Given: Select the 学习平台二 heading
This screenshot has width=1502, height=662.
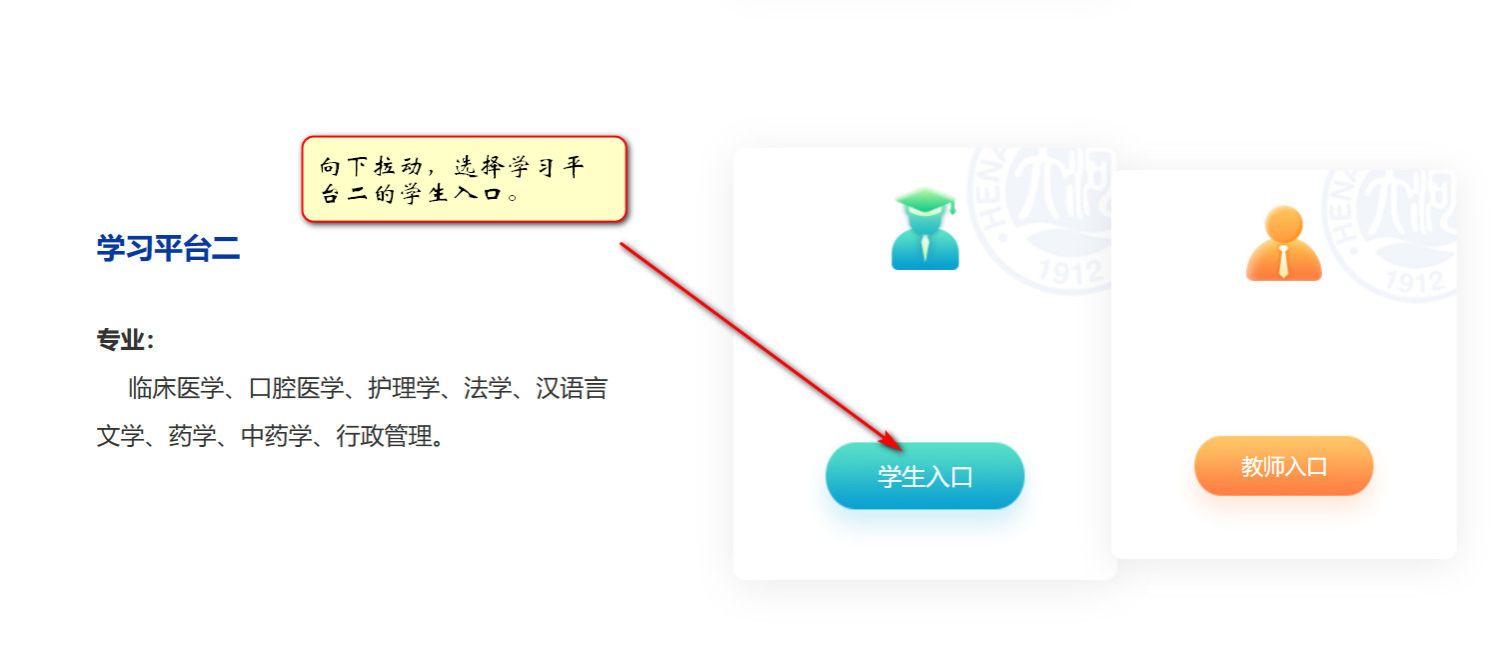Looking at the screenshot, I should pyautogui.click(x=168, y=248).
